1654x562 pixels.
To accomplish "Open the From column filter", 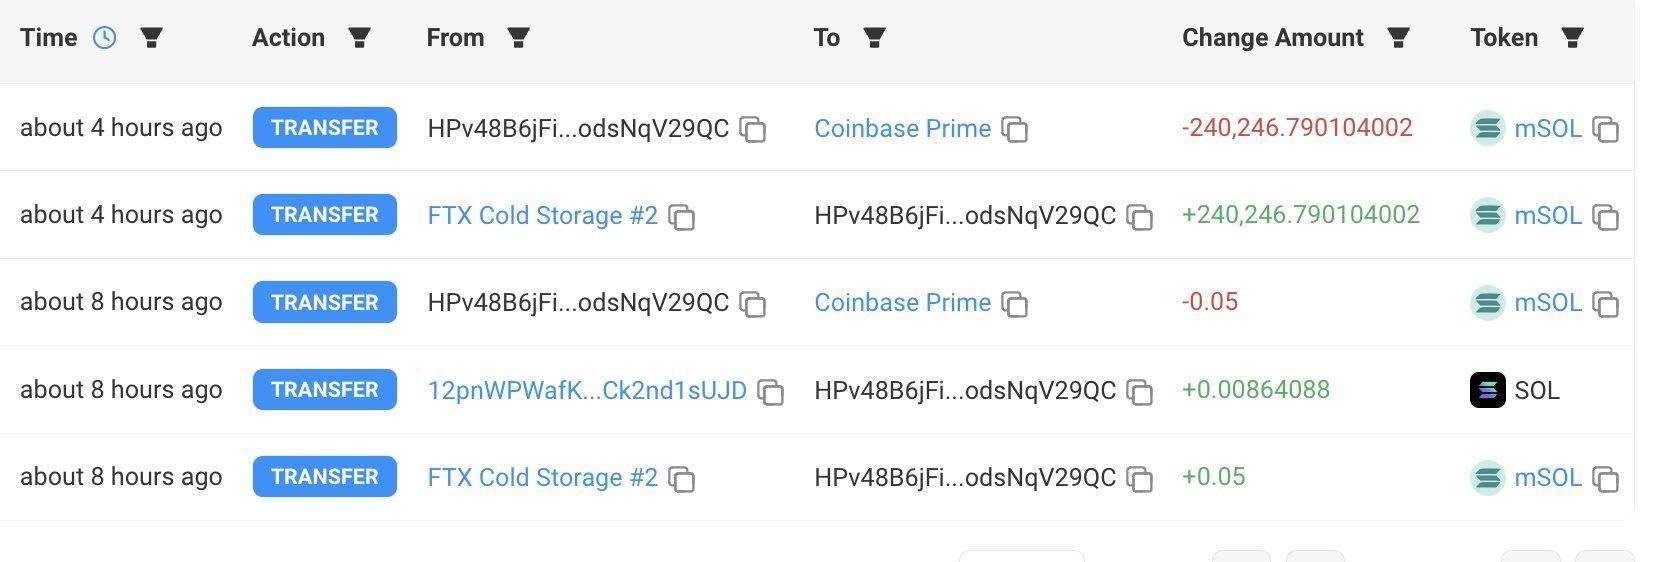I will point(518,38).
